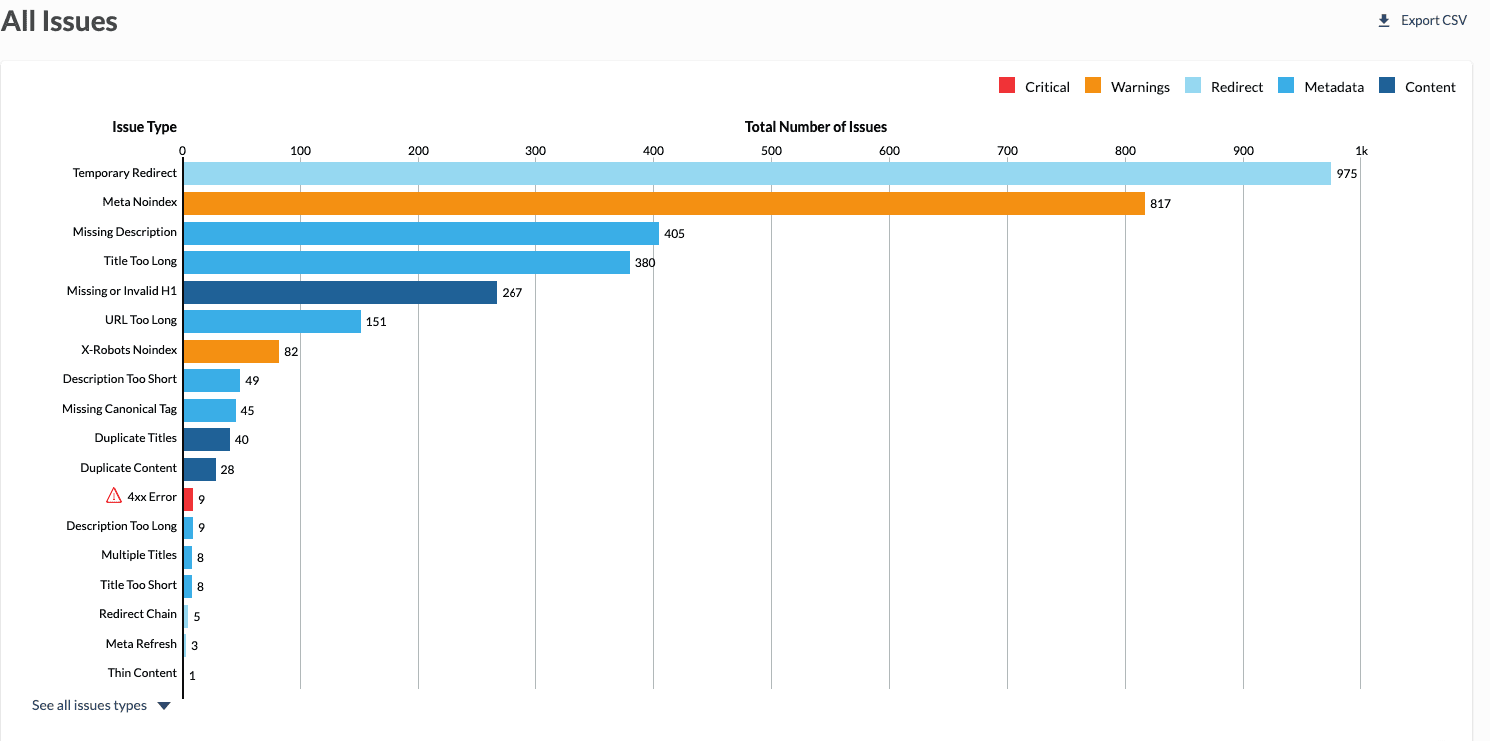Toggle the Redirect legend filter

(1224, 87)
